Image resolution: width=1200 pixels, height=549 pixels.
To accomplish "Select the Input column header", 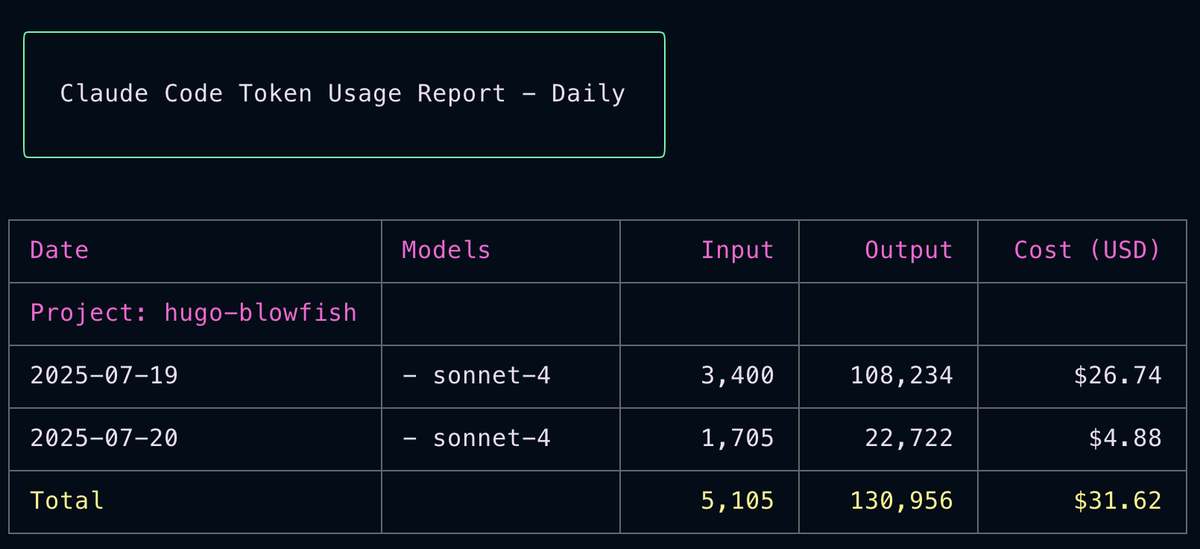I will [737, 250].
